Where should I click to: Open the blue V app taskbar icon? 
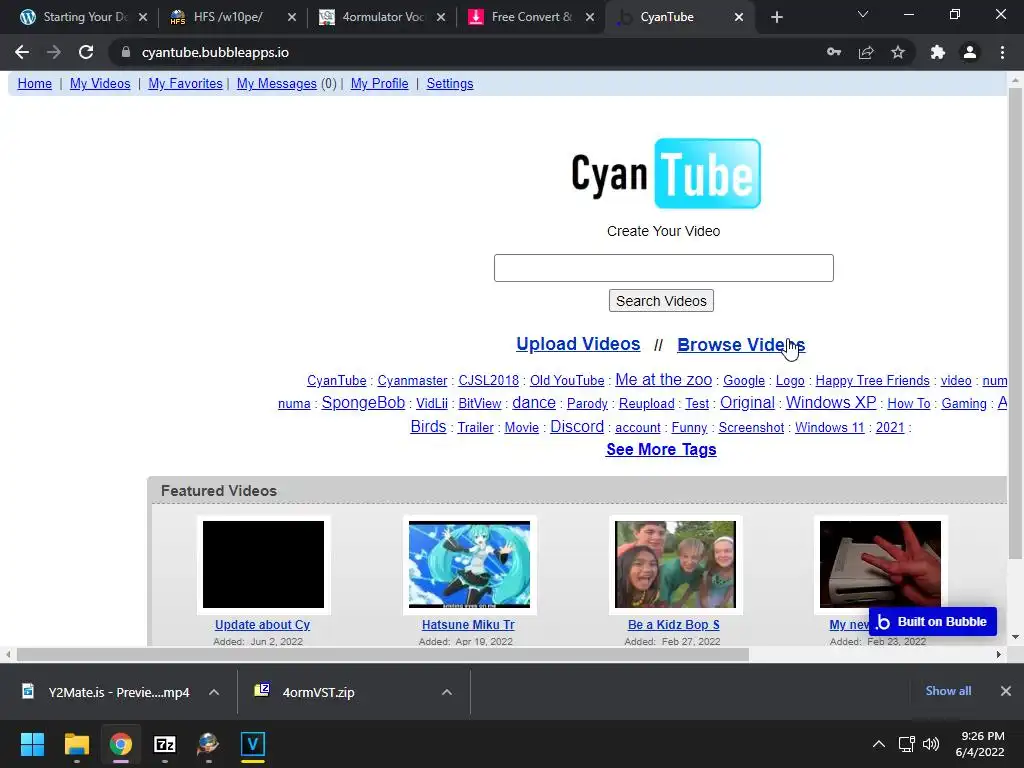point(253,744)
